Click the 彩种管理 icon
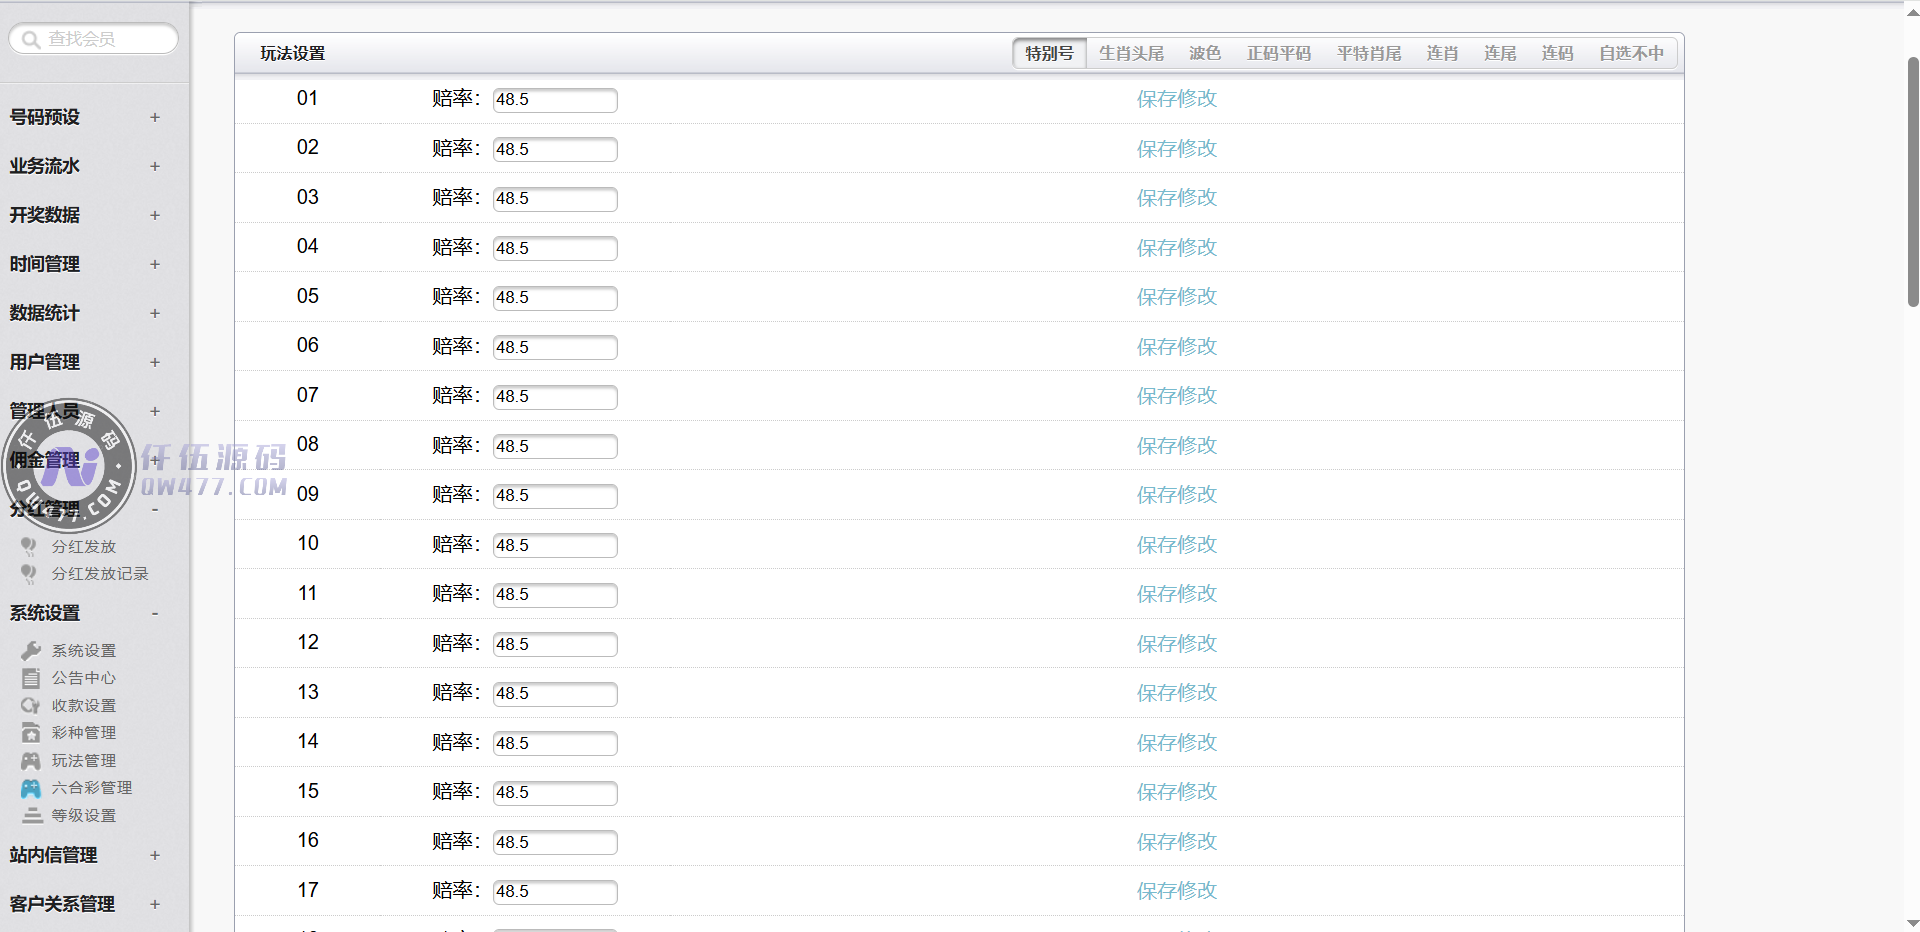The image size is (1920, 932). click(31, 733)
